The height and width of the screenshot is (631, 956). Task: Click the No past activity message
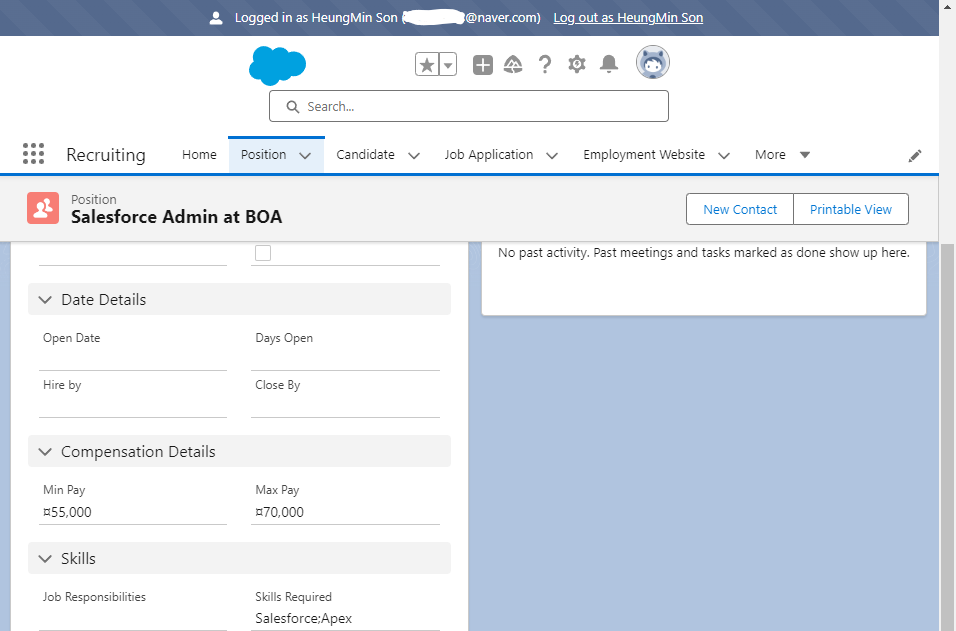coord(704,252)
